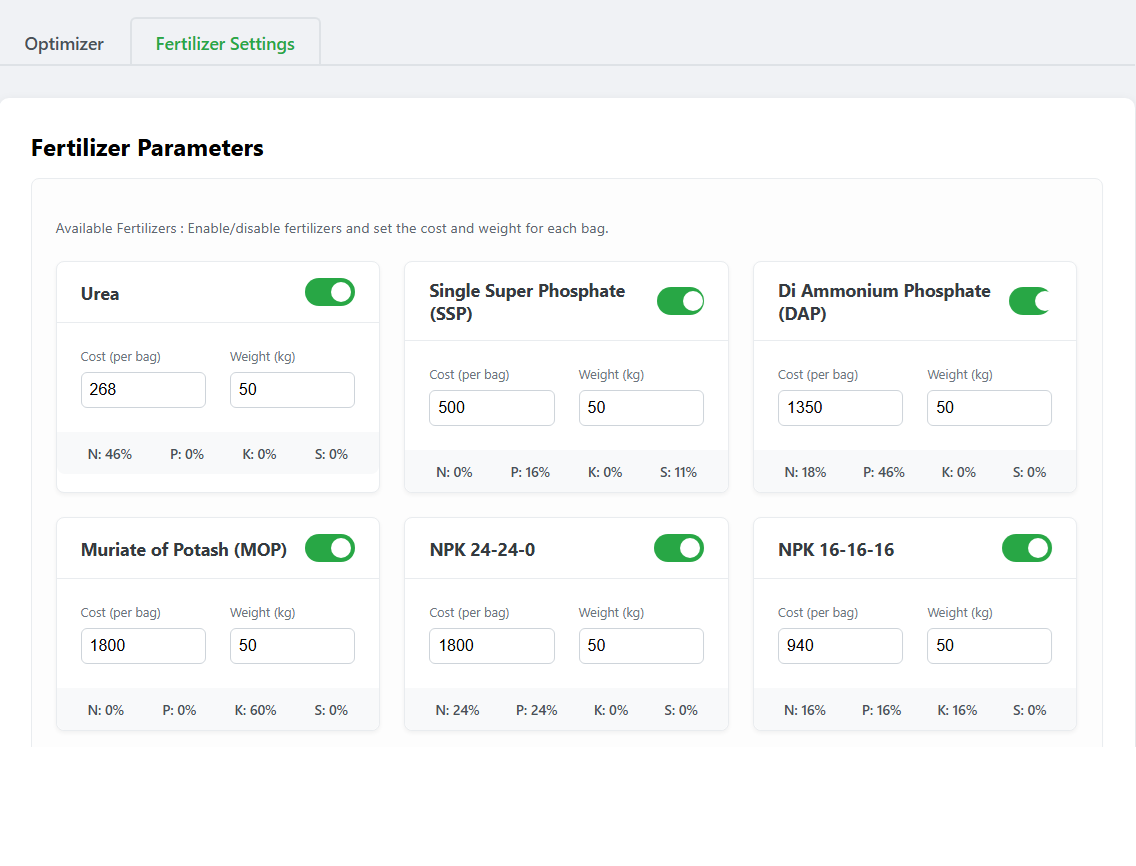Click NPK 24-24-0 weight field
Screen dimensions: 1136x866
click(x=641, y=646)
